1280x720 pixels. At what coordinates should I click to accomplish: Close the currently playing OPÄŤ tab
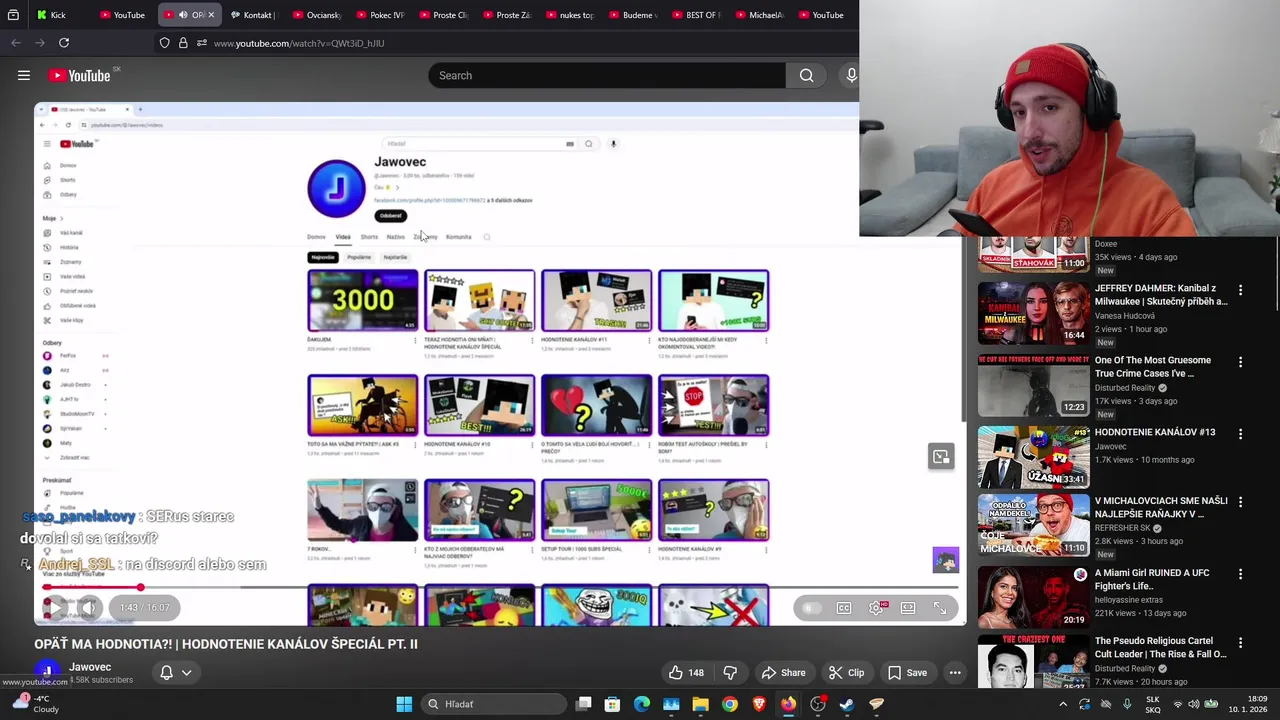[211, 15]
